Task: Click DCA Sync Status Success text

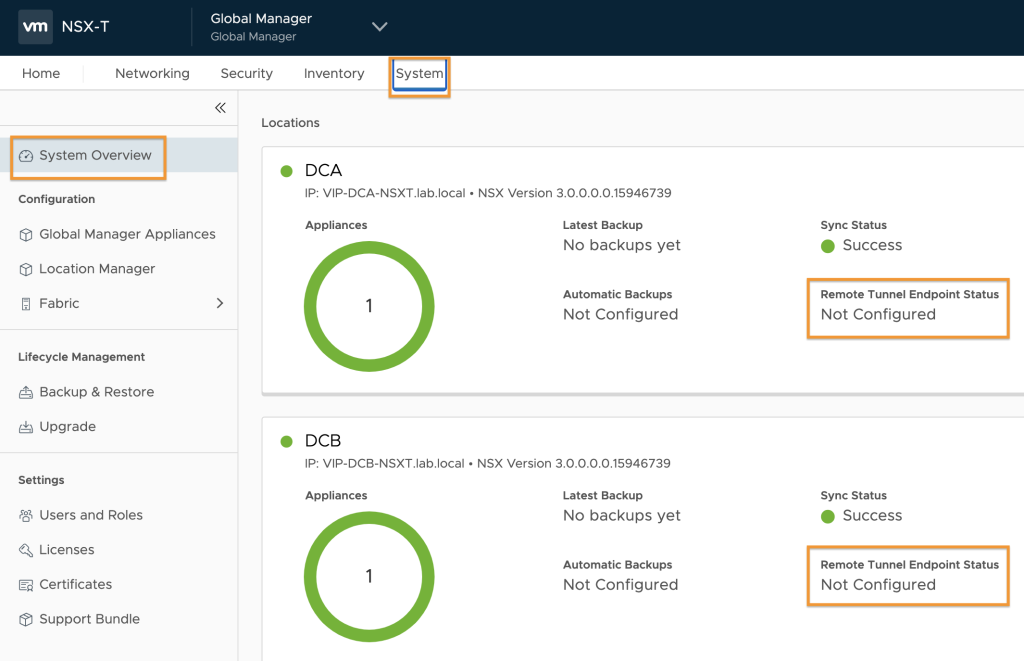Action: pos(872,245)
